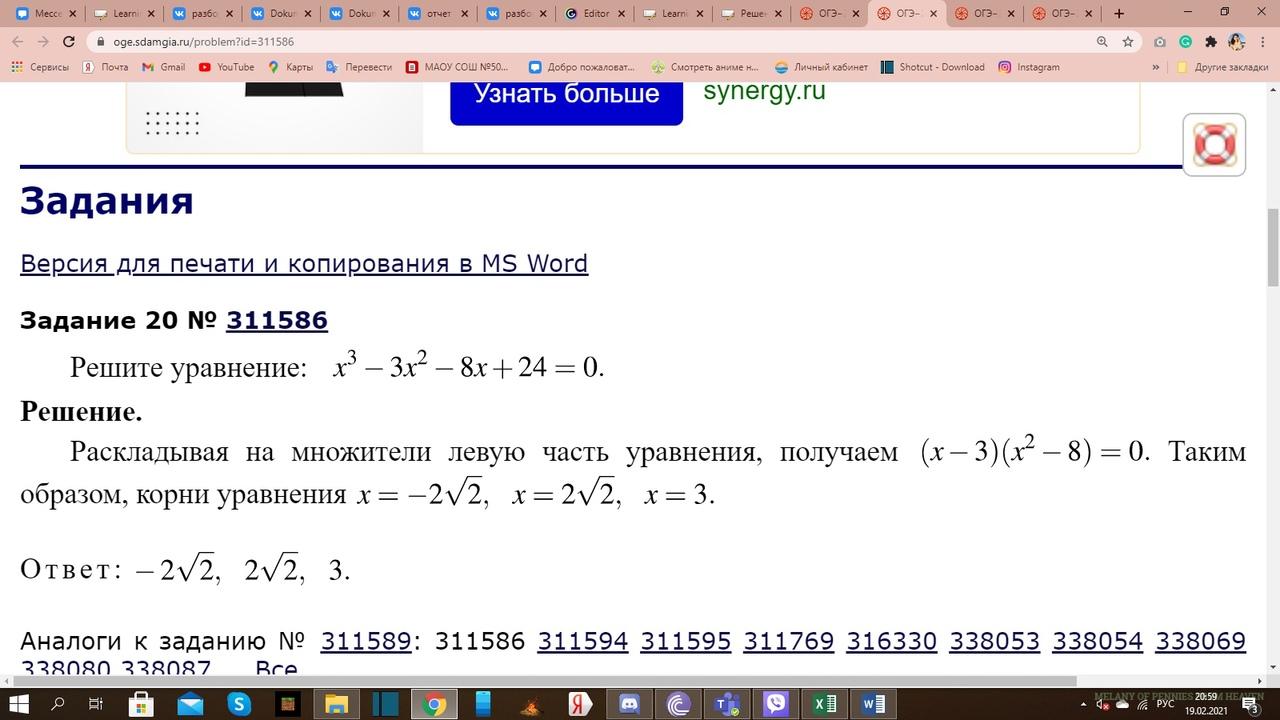Open analog task 316330

coord(892,641)
